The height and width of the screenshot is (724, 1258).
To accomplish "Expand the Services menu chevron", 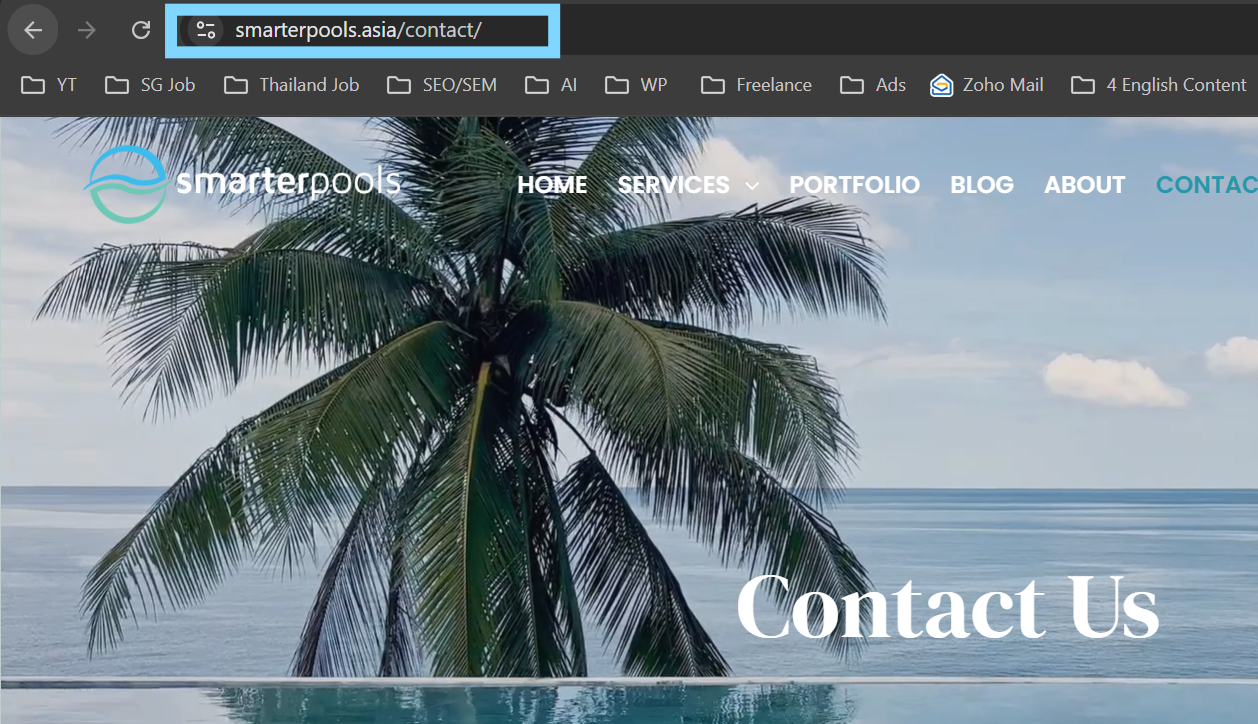I will click(752, 186).
